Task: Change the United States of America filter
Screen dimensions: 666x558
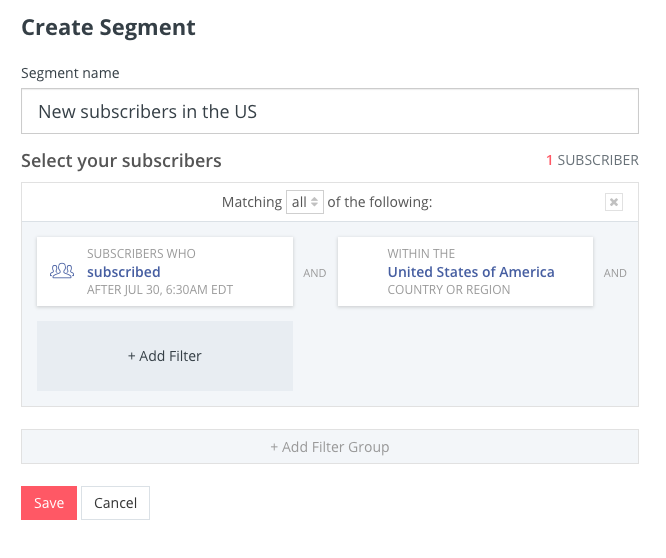Action: [471, 272]
